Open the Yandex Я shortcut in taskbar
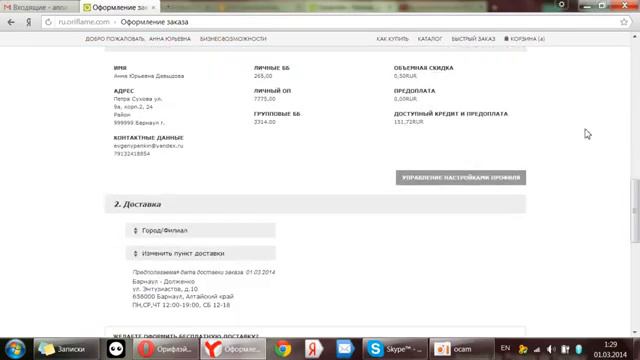The height and width of the screenshot is (360, 640). point(313,349)
